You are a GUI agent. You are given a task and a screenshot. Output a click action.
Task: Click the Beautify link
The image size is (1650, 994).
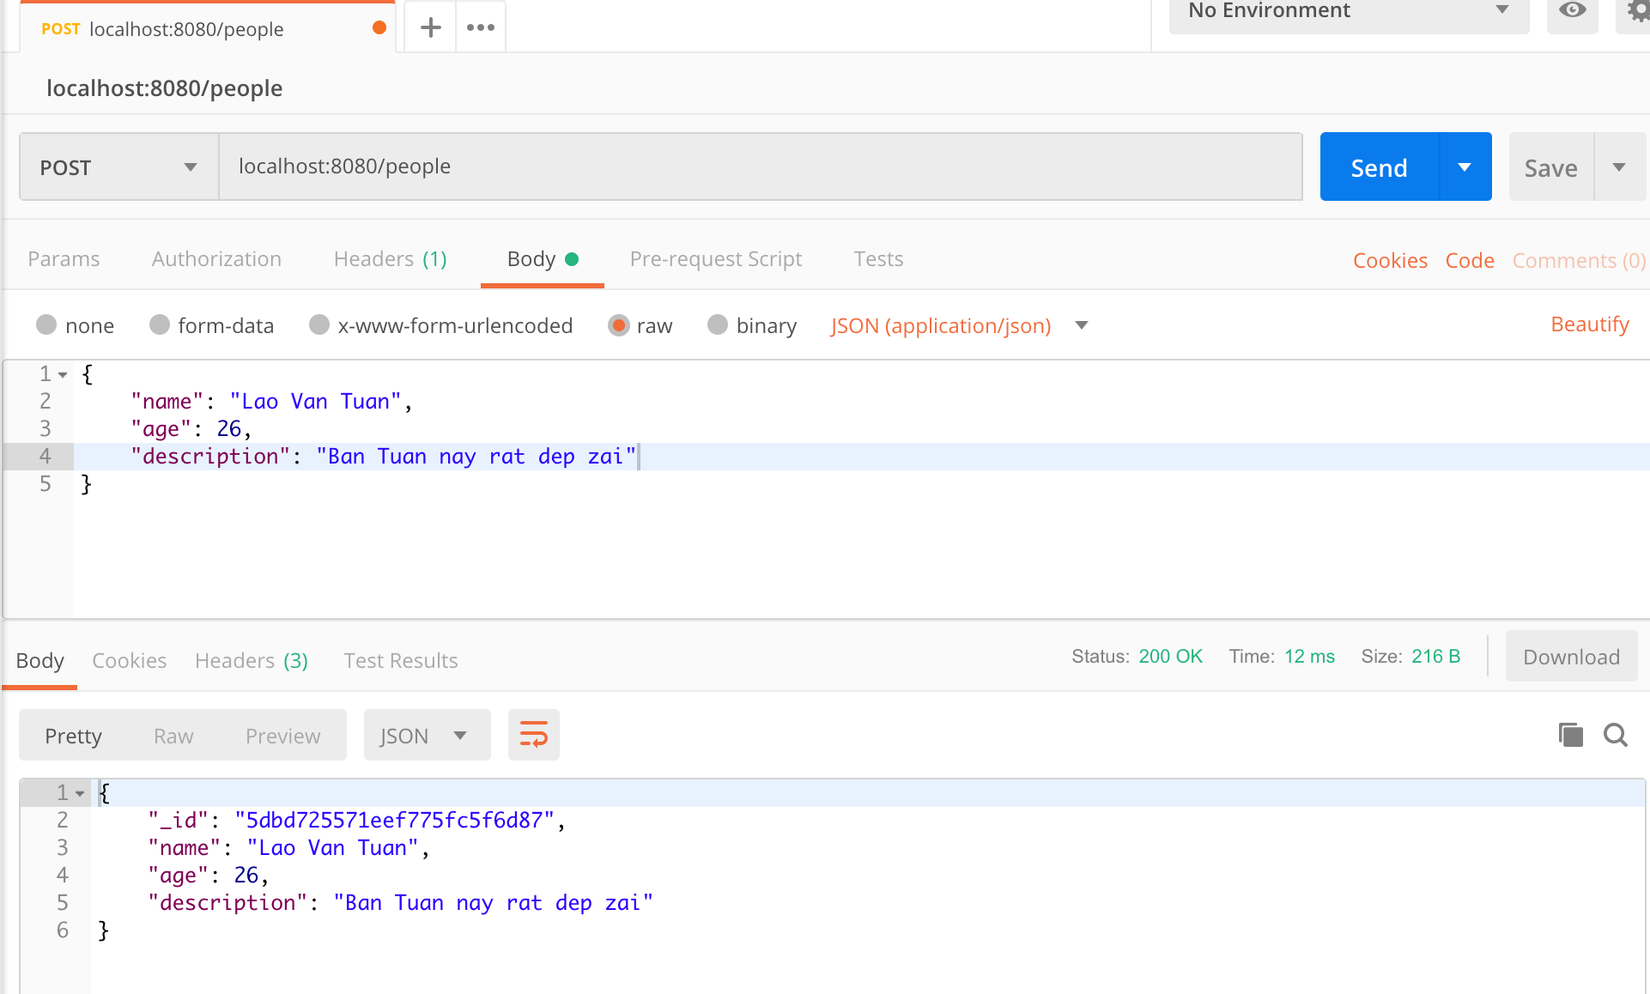point(1589,324)
